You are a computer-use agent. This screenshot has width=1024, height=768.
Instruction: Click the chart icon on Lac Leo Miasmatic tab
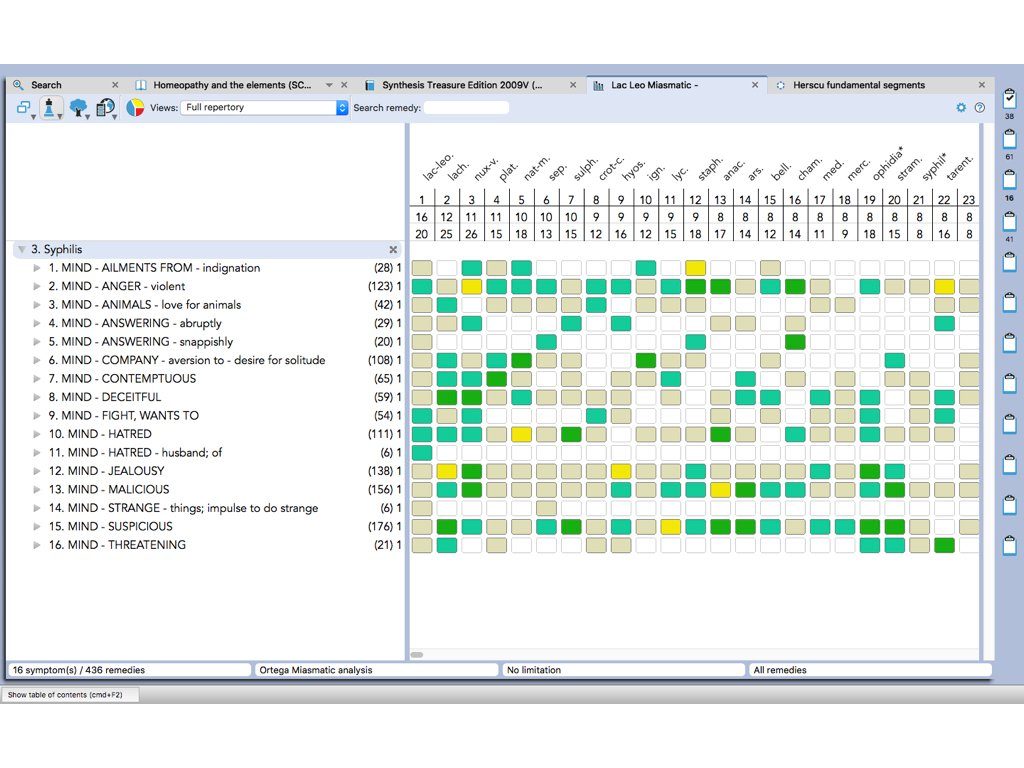coord(598,85)
